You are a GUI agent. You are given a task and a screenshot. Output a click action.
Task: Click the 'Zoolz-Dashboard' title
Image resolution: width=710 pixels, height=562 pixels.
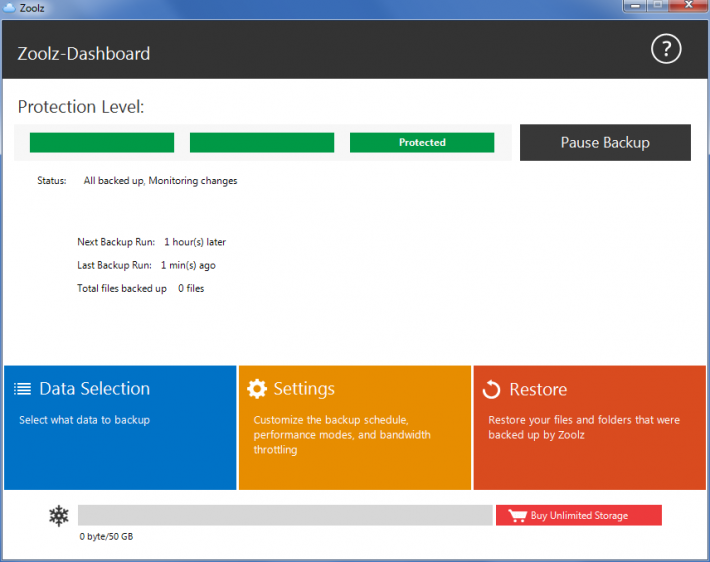pos(84,54)
